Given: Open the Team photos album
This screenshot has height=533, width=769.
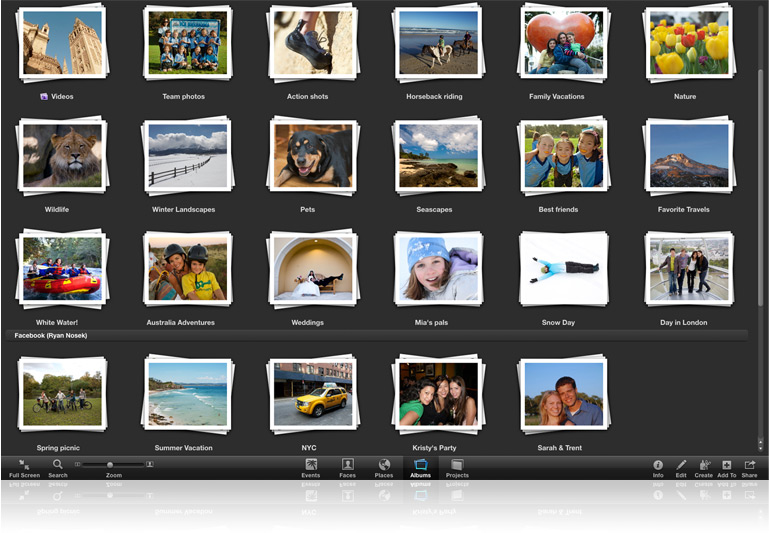Looking at the screenshot, I should (188, 43).
